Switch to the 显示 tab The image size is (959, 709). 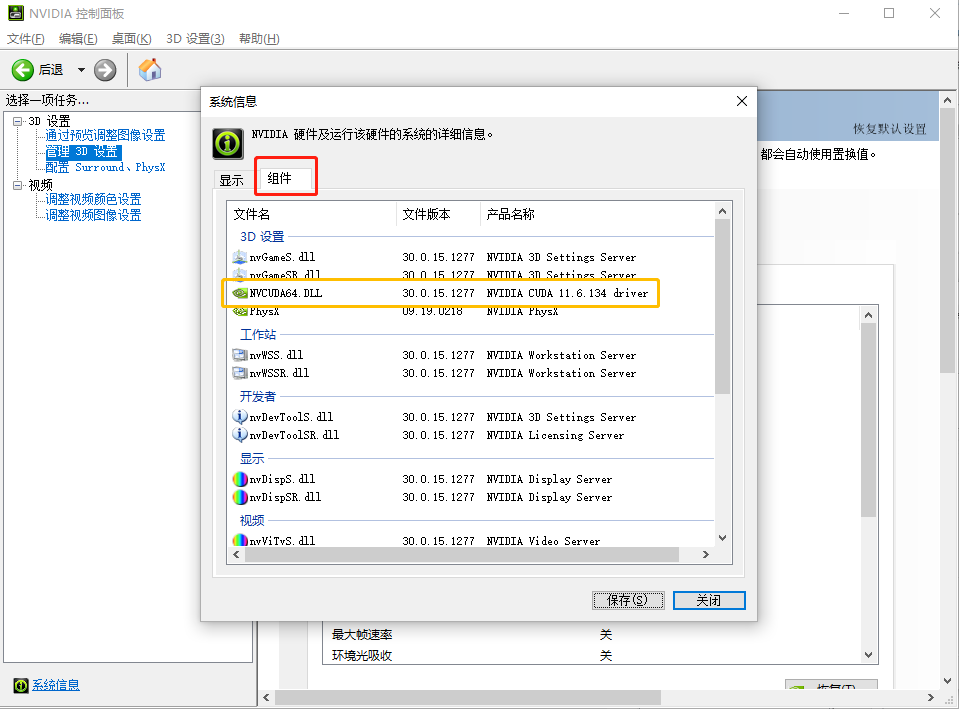232,180
